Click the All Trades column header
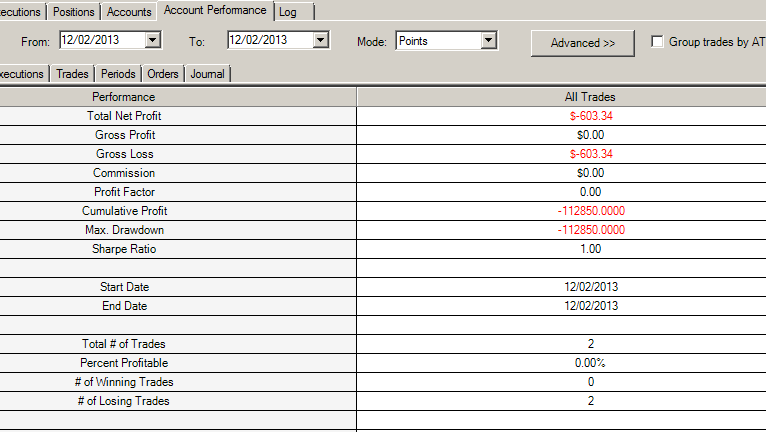766x432 pixels. pyautogui.click(x=590, y=97)
